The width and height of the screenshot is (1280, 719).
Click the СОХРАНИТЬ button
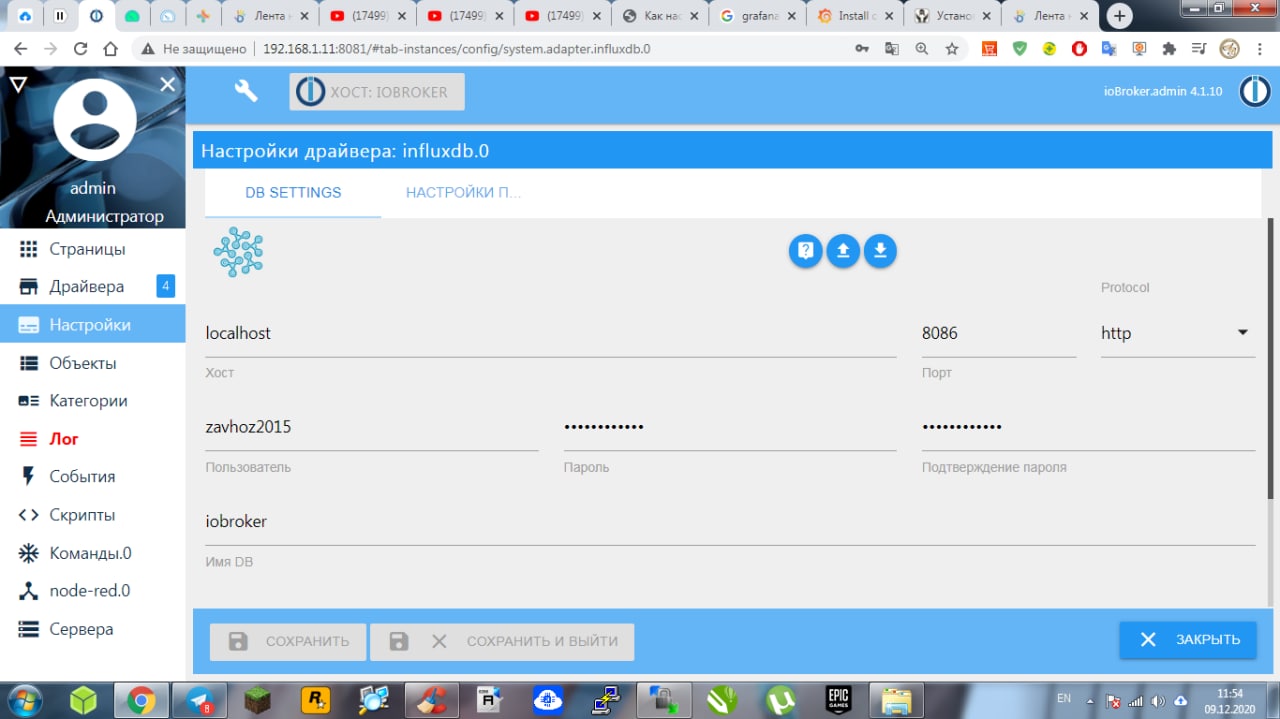288,641
